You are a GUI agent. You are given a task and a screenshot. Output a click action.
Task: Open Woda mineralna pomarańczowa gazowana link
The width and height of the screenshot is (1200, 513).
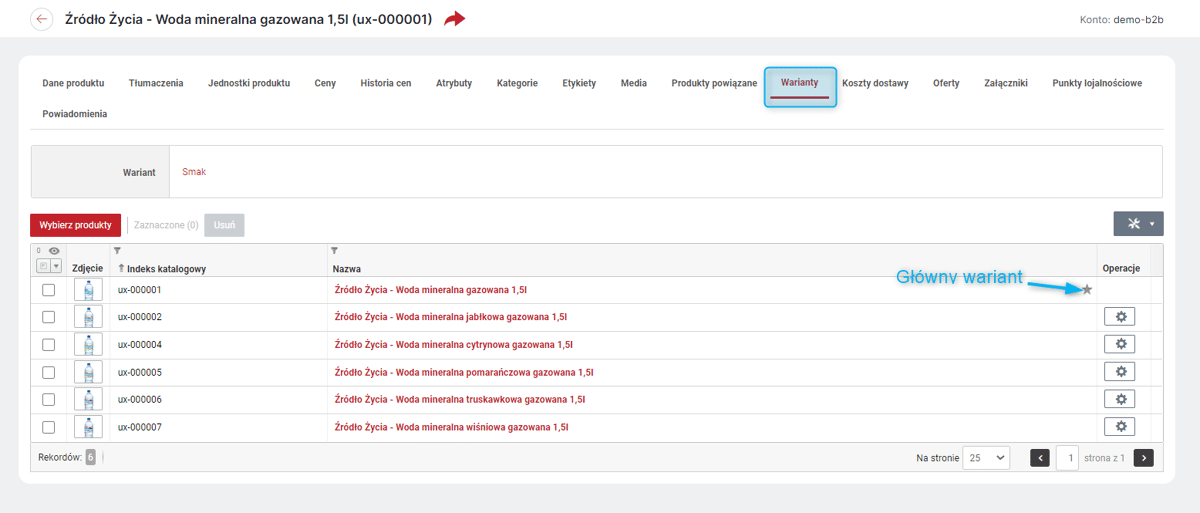(x=464, y=372)
